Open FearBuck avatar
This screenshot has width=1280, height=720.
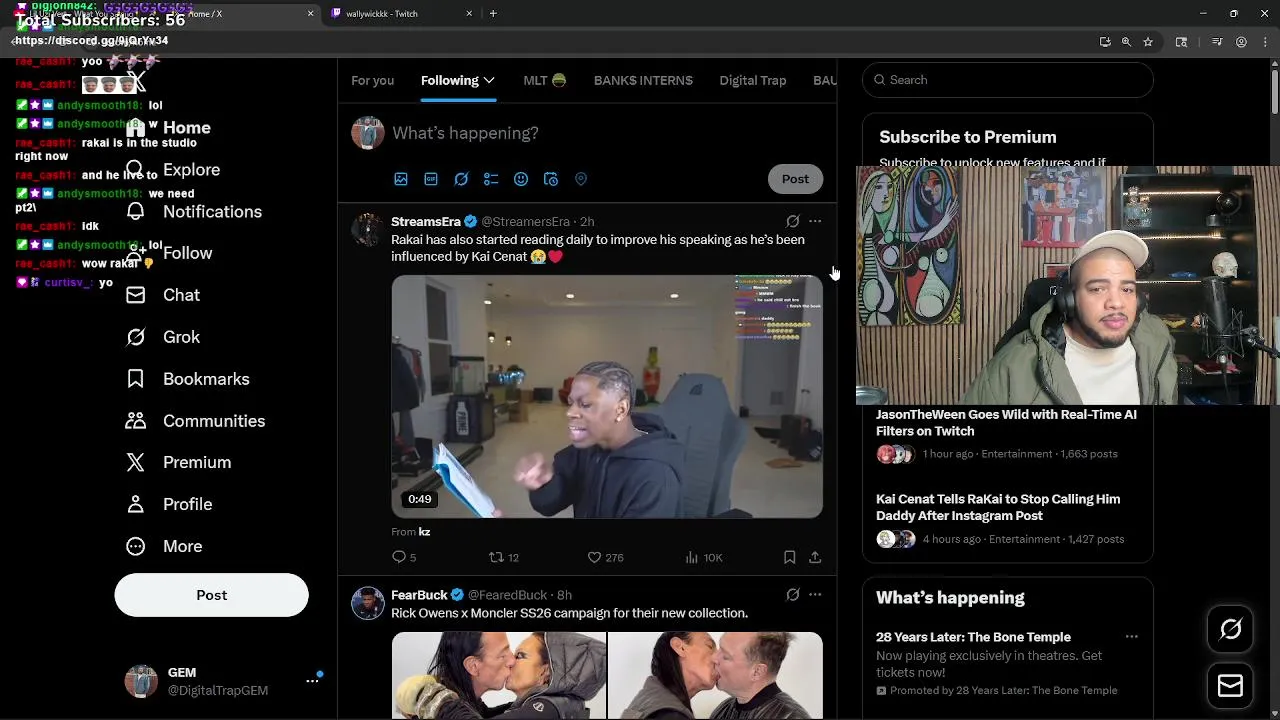(x=368, y=604)
